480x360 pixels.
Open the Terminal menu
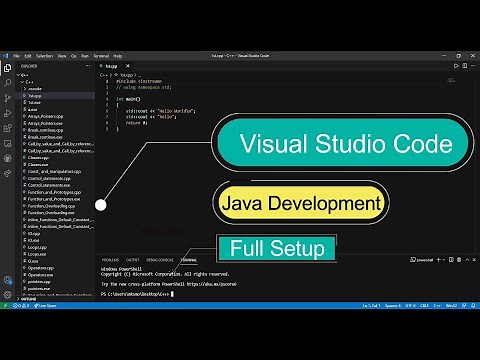point(101,56)
